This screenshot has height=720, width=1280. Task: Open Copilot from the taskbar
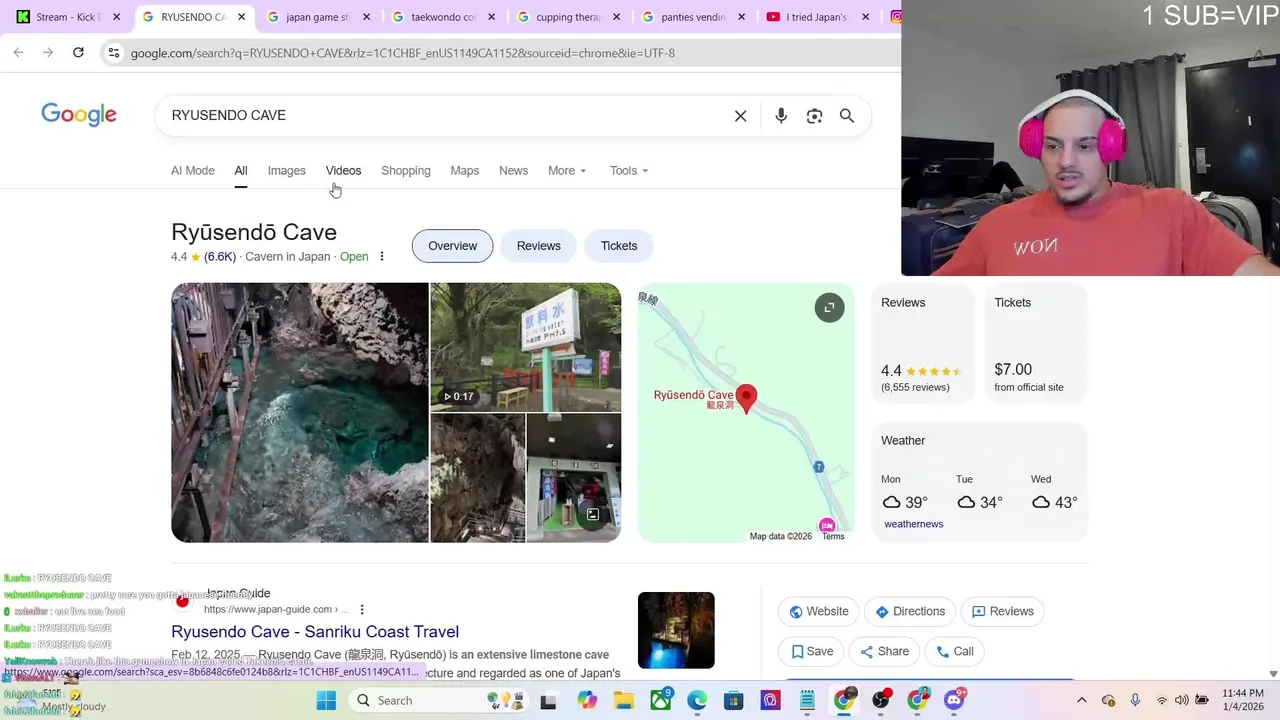click(586, 701)
